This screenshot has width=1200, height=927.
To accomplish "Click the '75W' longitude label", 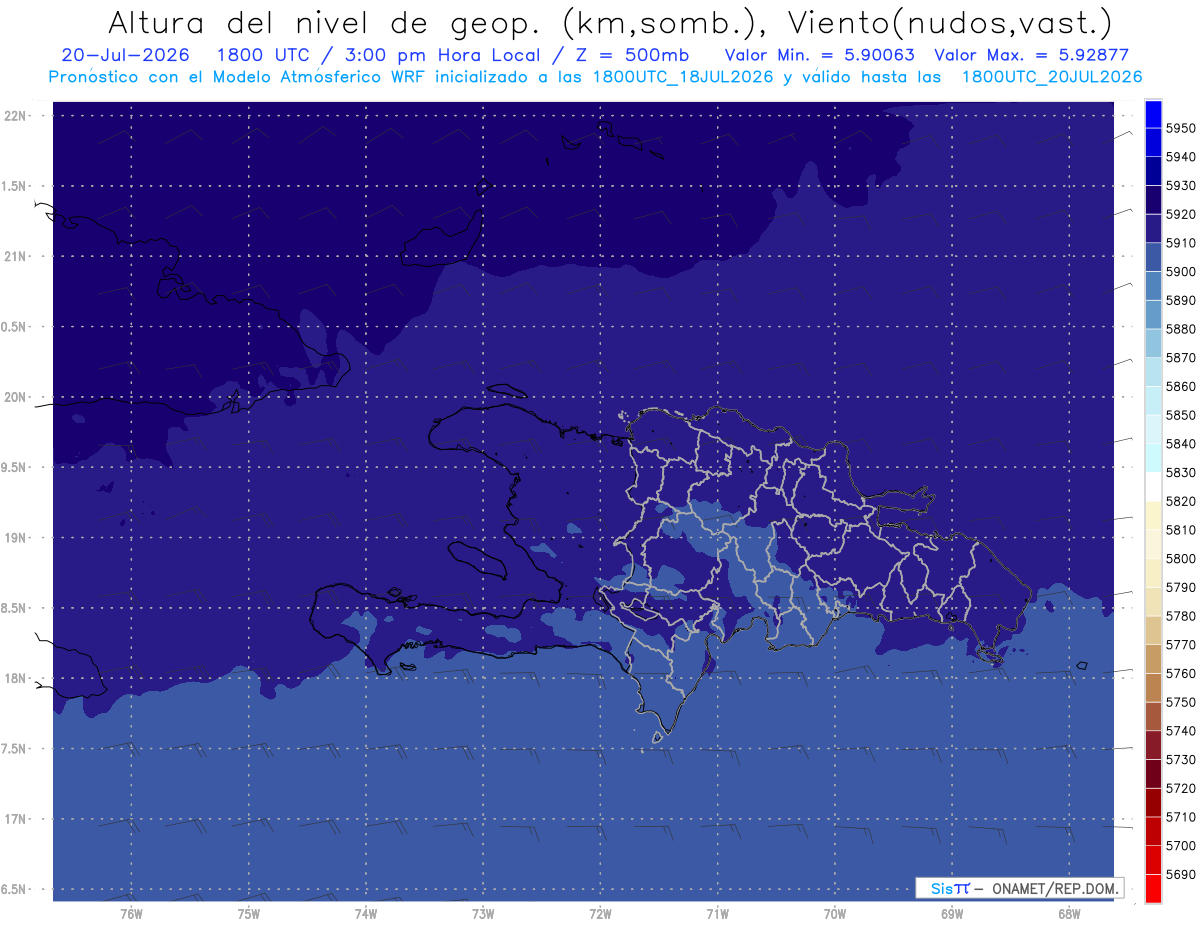I will (x=248, y=913).
